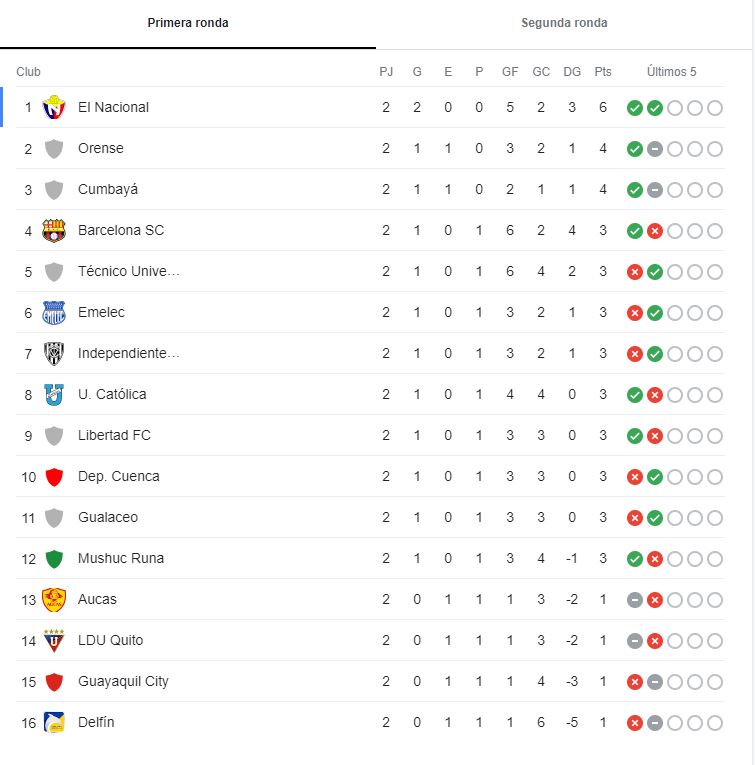Click Barcelona SC's red loss indicator

pyautogui.click(x=655, y=231)
